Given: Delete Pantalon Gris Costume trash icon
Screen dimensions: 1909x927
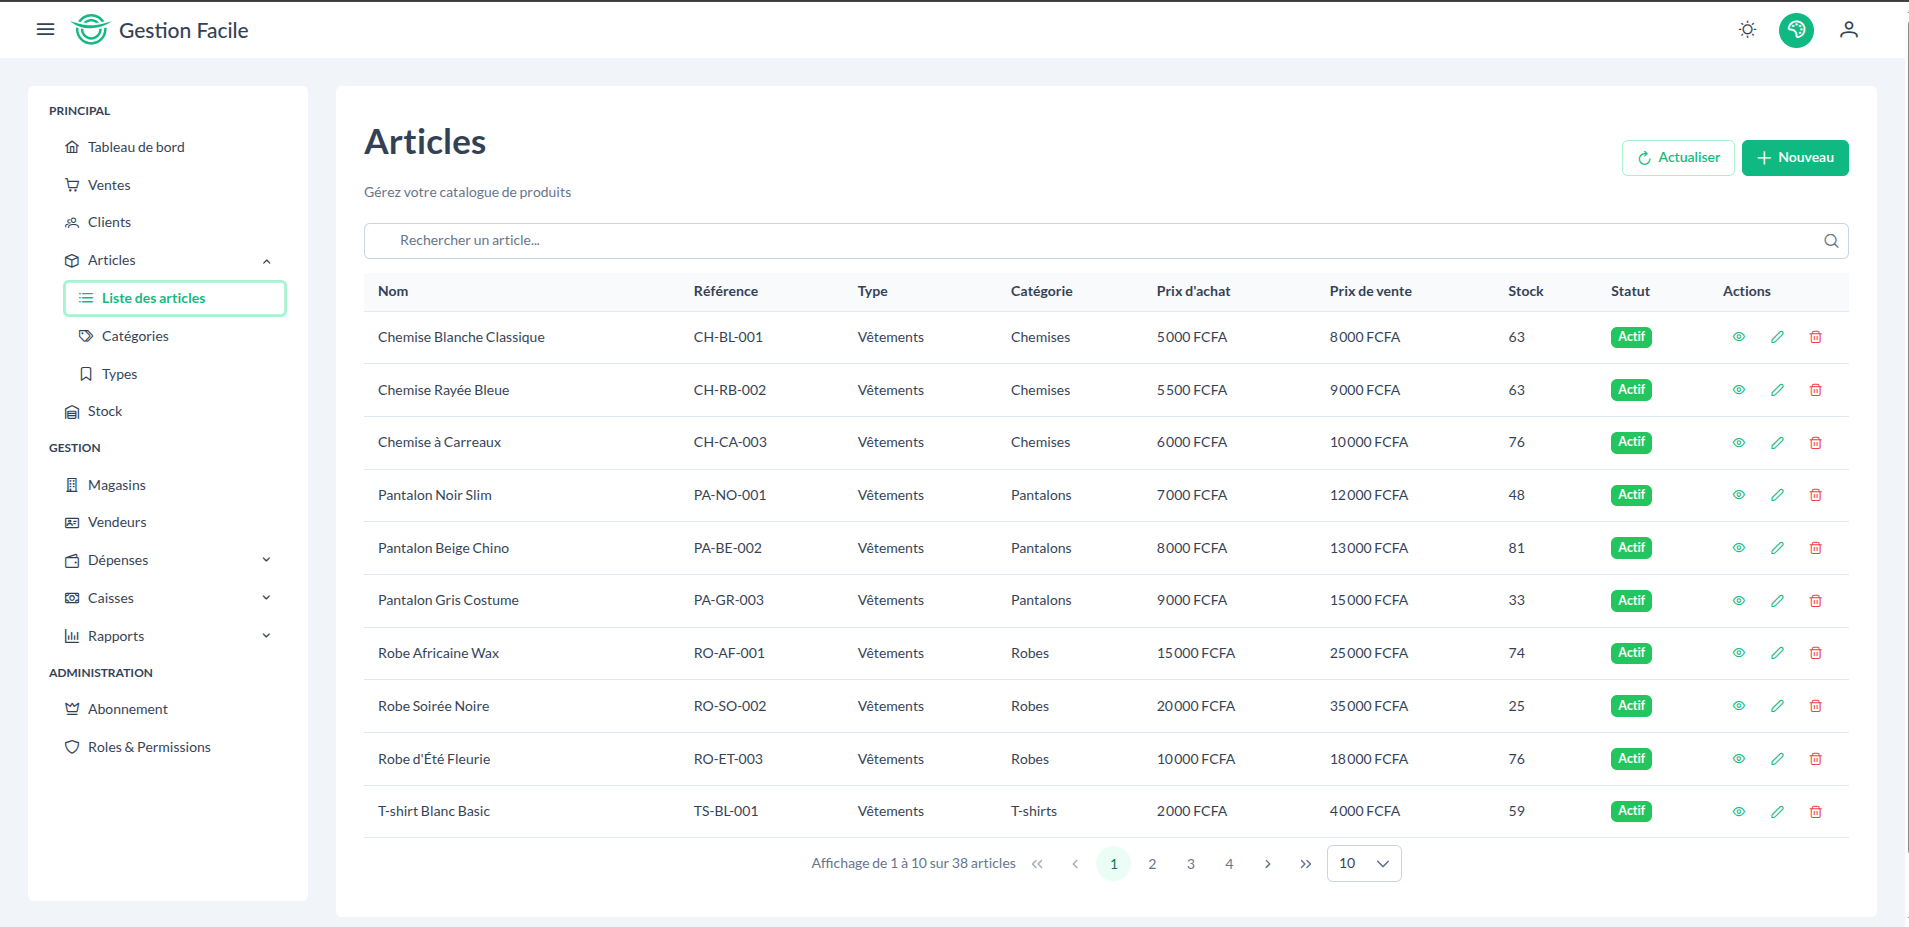Looking at the screenshot, I should [x=1815, y=601].
